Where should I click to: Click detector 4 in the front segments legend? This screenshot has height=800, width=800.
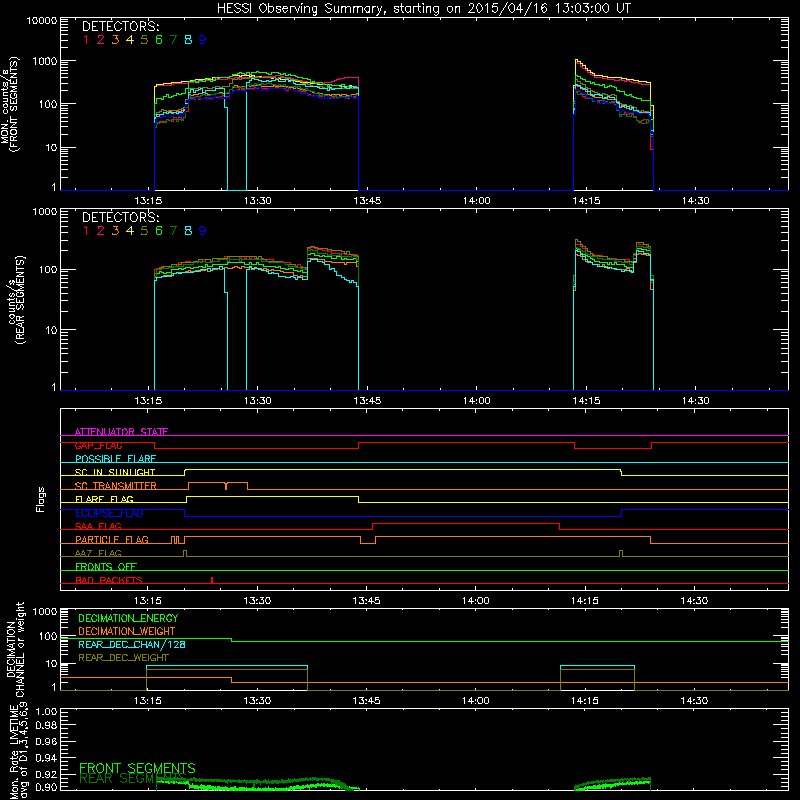point(130,40)
